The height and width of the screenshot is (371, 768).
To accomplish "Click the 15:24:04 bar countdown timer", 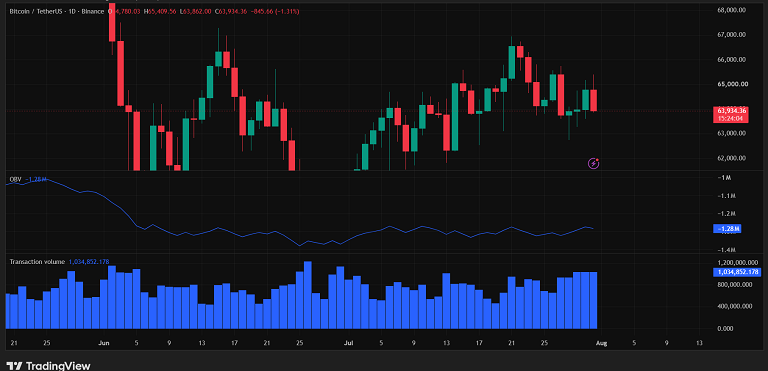I will click(x=730, y=118).
